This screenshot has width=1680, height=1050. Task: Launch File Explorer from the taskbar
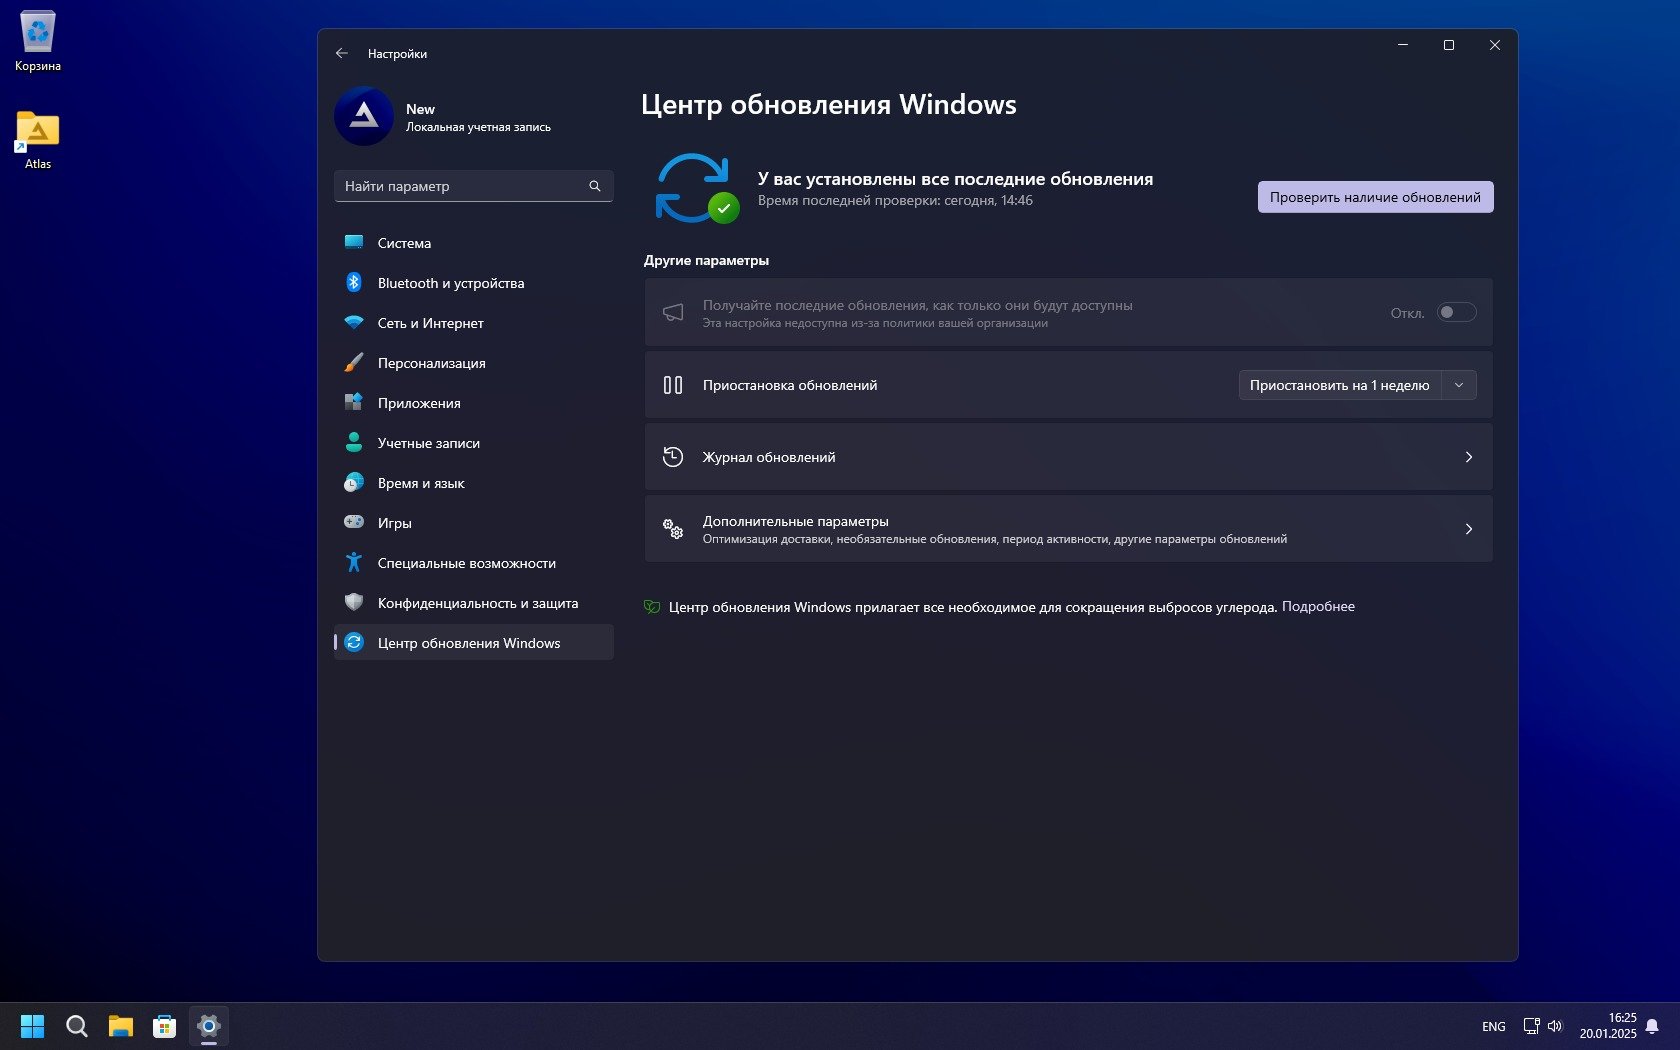coord(121,1026)
